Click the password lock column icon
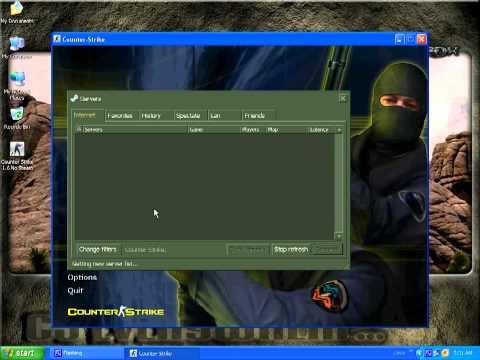The width and height of the screenshot is (480, 360). click(x=79, y=129)
